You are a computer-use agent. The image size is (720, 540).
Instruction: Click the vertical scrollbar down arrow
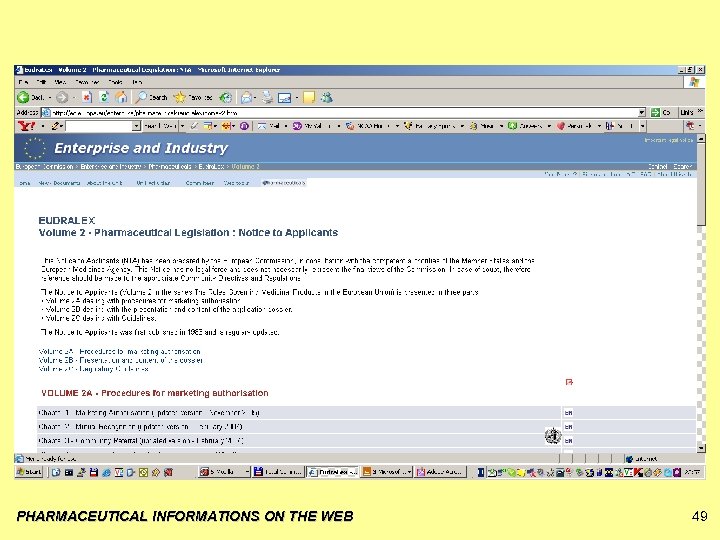click(x=701, y=448)
